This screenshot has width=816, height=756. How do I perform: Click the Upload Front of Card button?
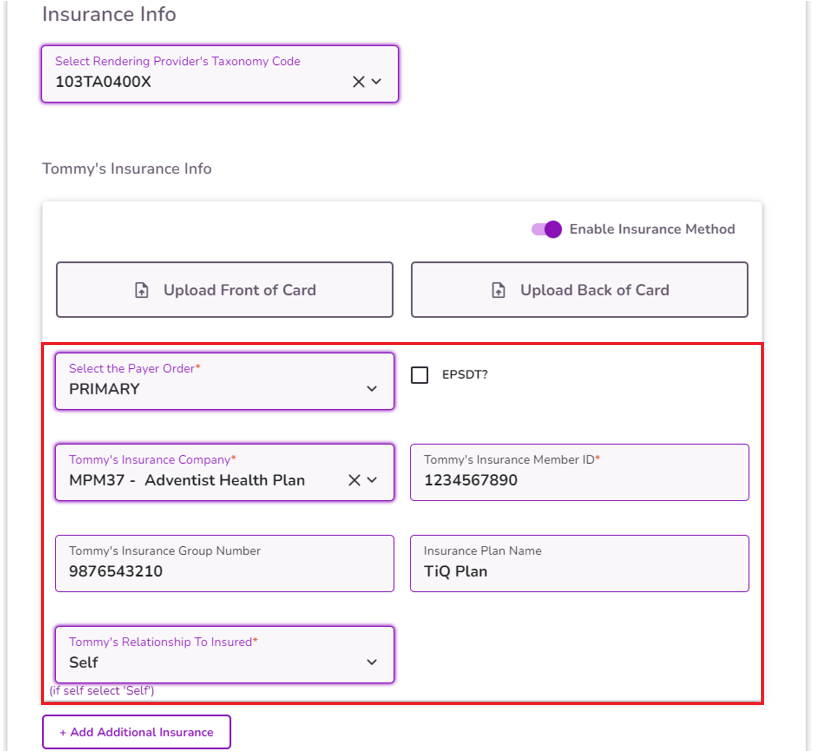224,289
